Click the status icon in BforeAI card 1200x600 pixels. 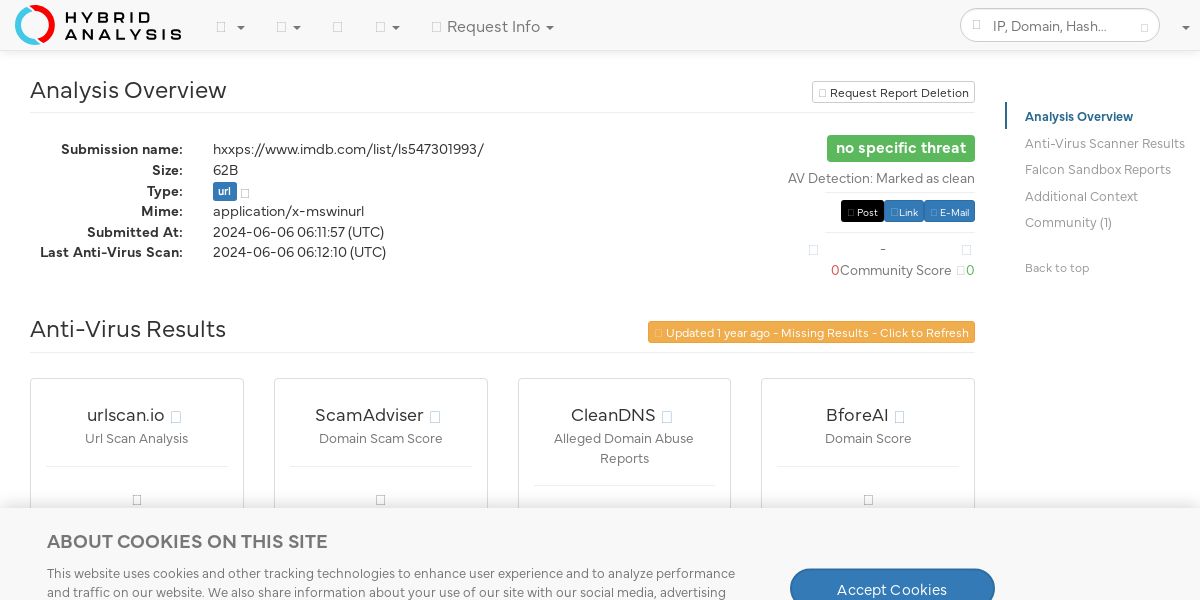(x=868, y=499)
